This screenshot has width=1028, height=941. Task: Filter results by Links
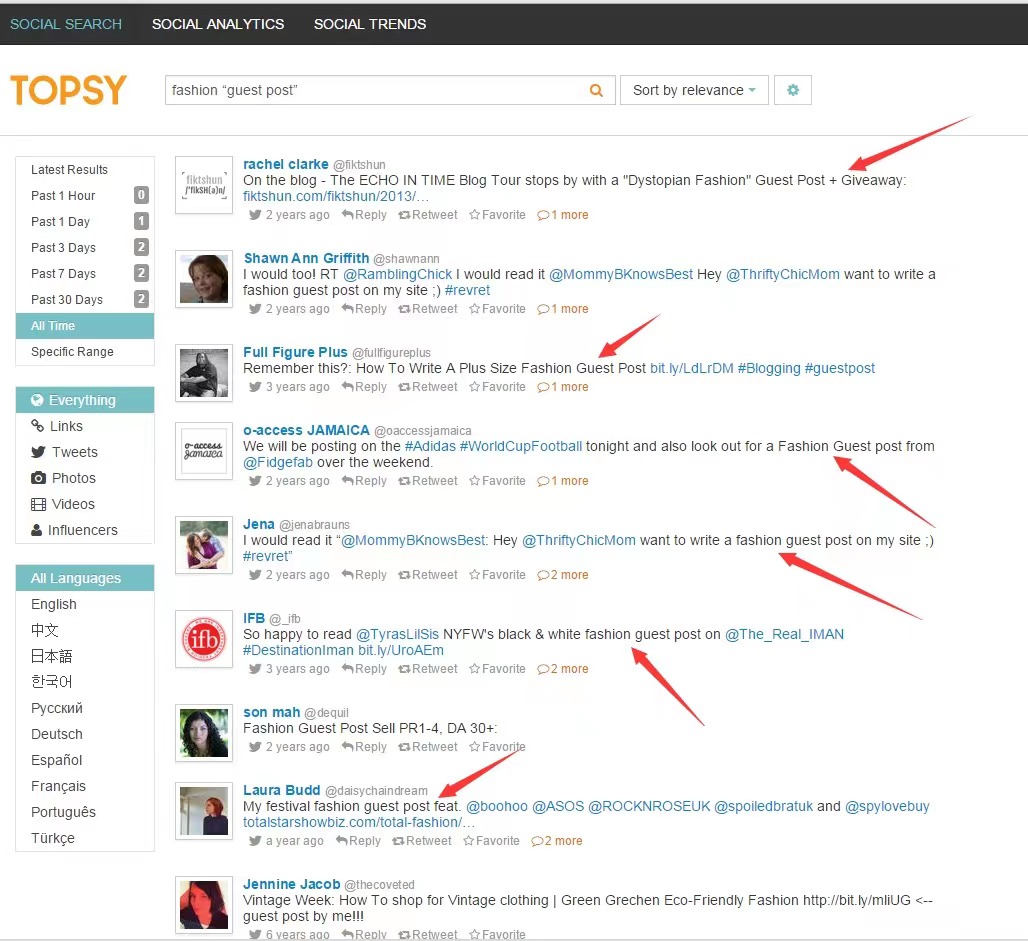(x=85, y=426)
